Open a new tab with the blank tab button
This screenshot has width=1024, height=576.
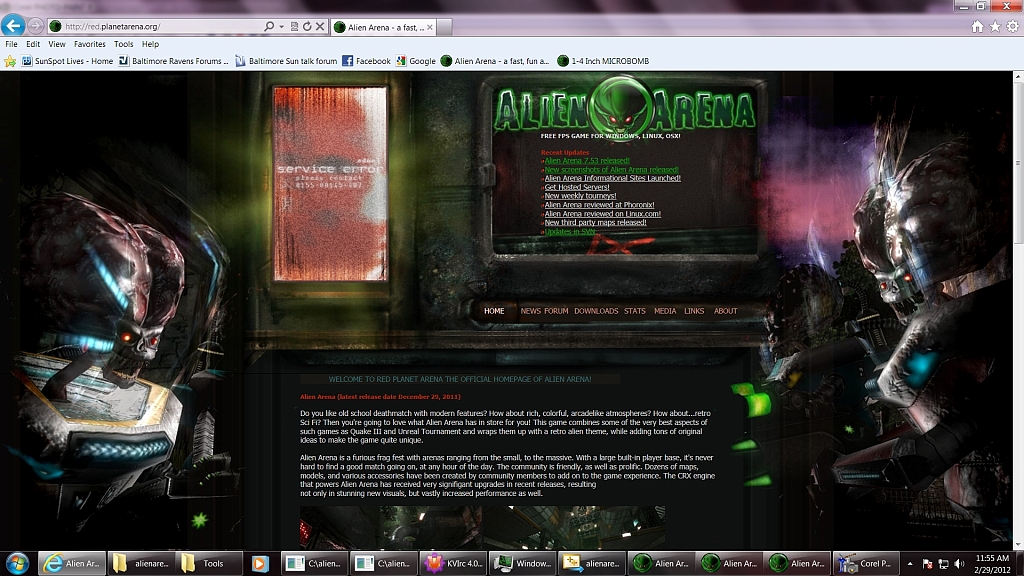click(x=444, y=27)
